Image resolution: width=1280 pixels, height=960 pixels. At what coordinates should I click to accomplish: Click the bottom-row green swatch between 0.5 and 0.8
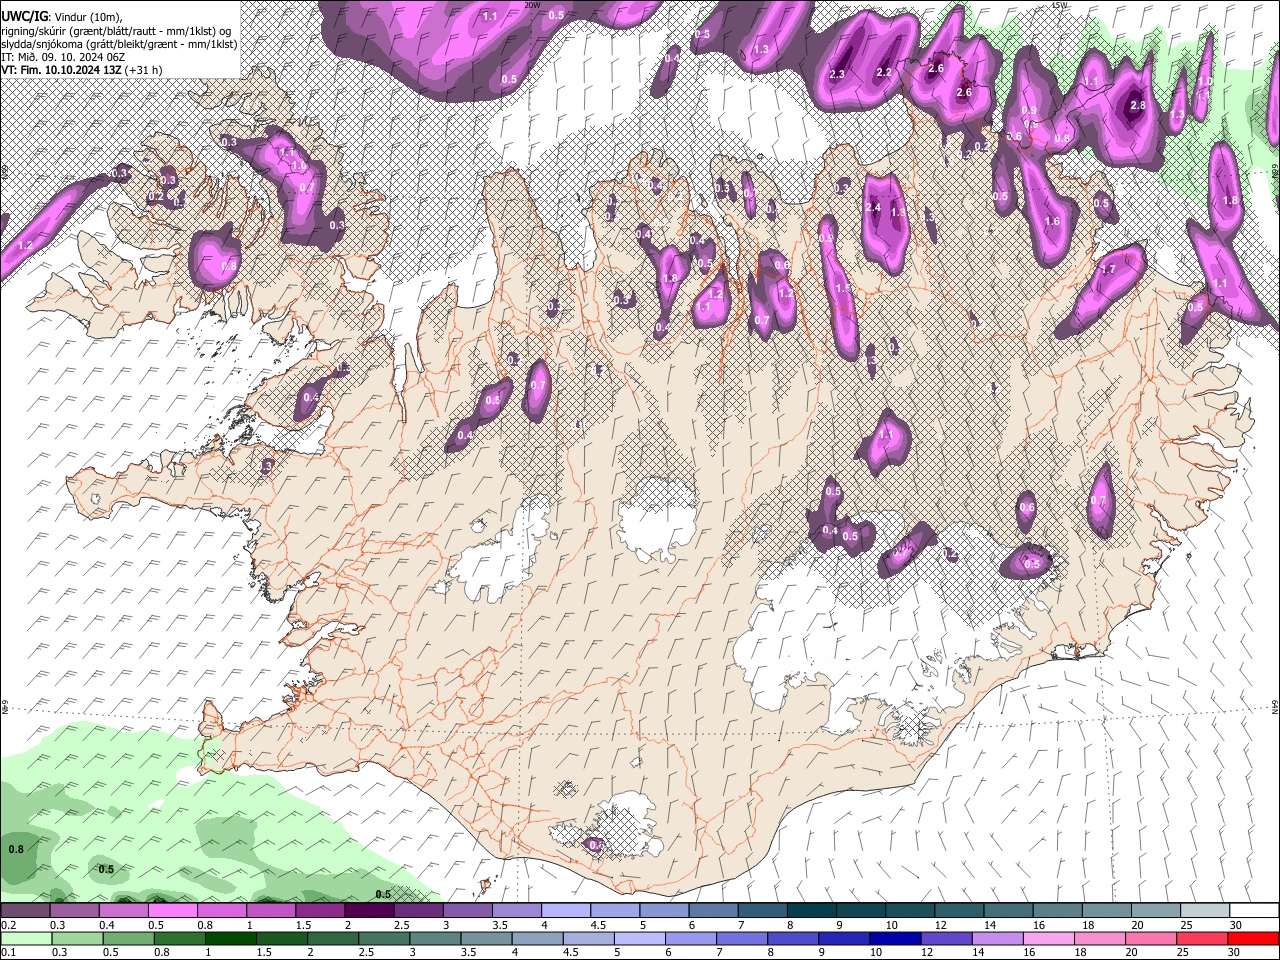[128, 938]
